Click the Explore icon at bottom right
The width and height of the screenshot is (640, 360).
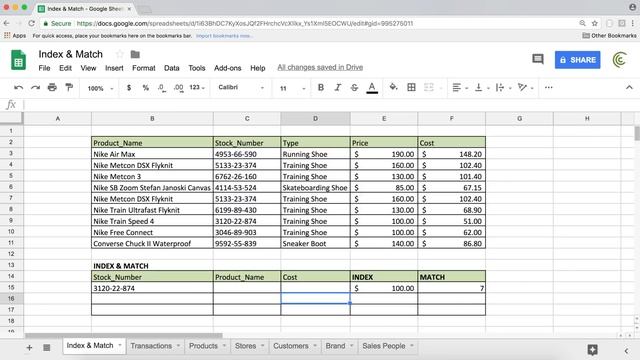pyautogui.click(x=593, y=350)
